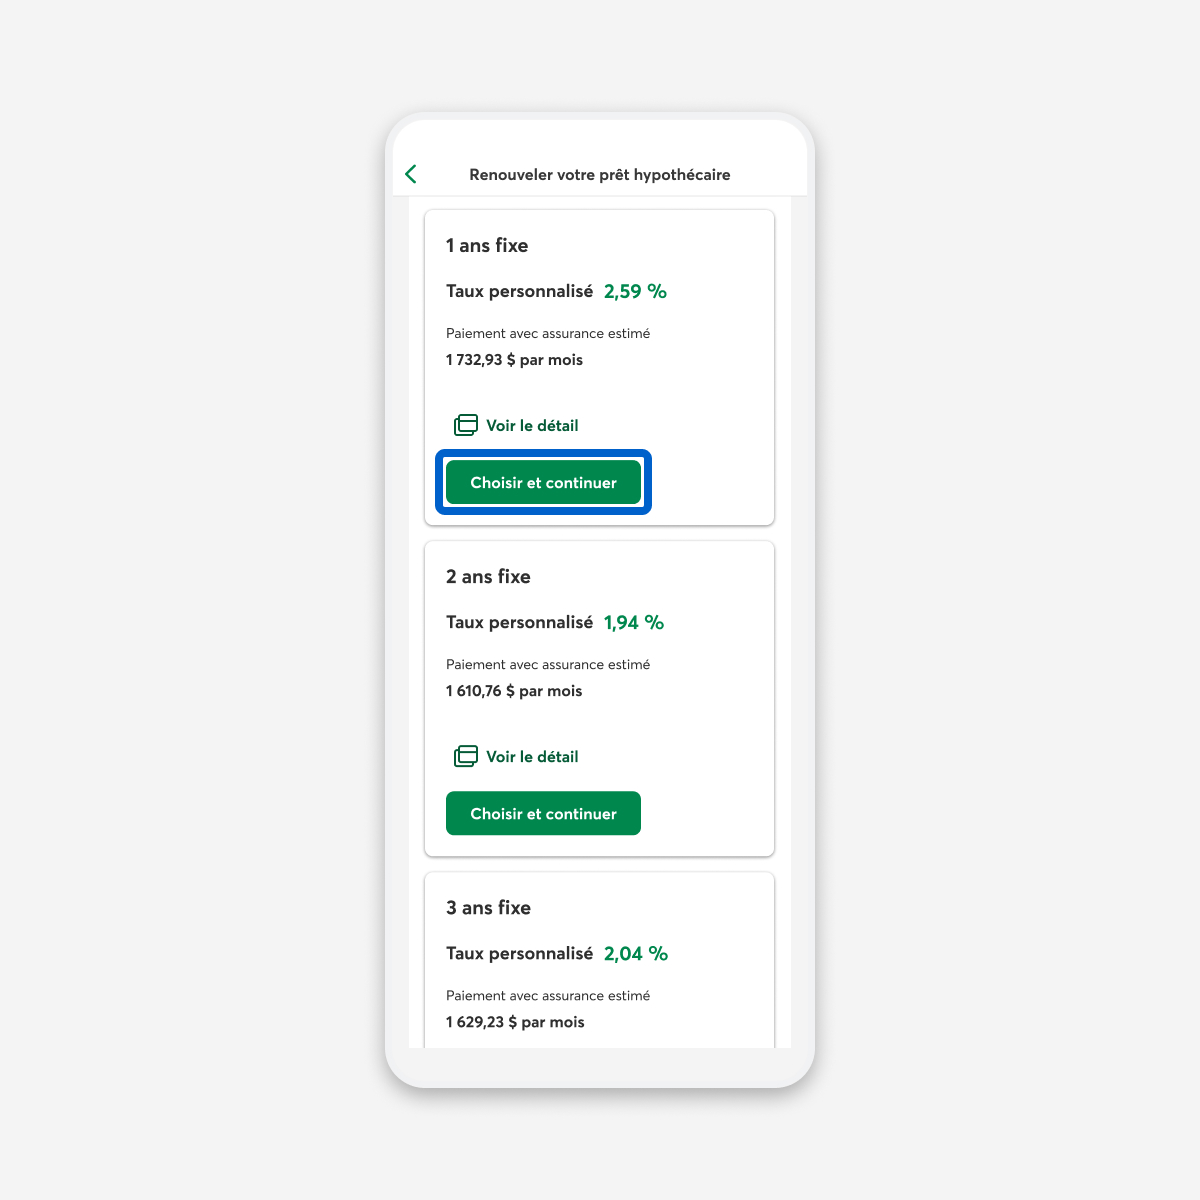Click details icon in 2 ans fixe card

[466, 756]
